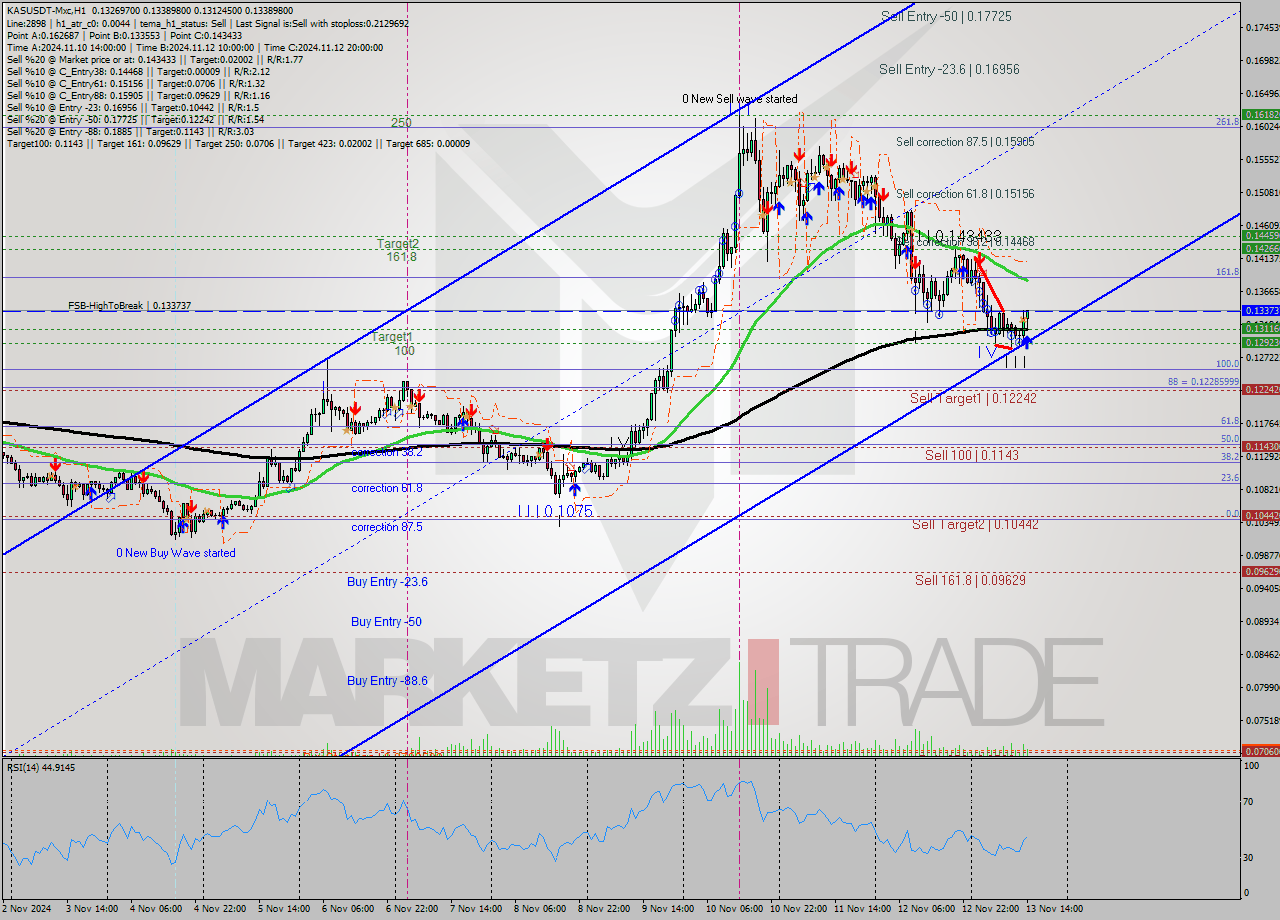Click the blue '261.8' Fibonacci level label
The height and width of the screenshot is (920, 1280).
(1227, 121)
